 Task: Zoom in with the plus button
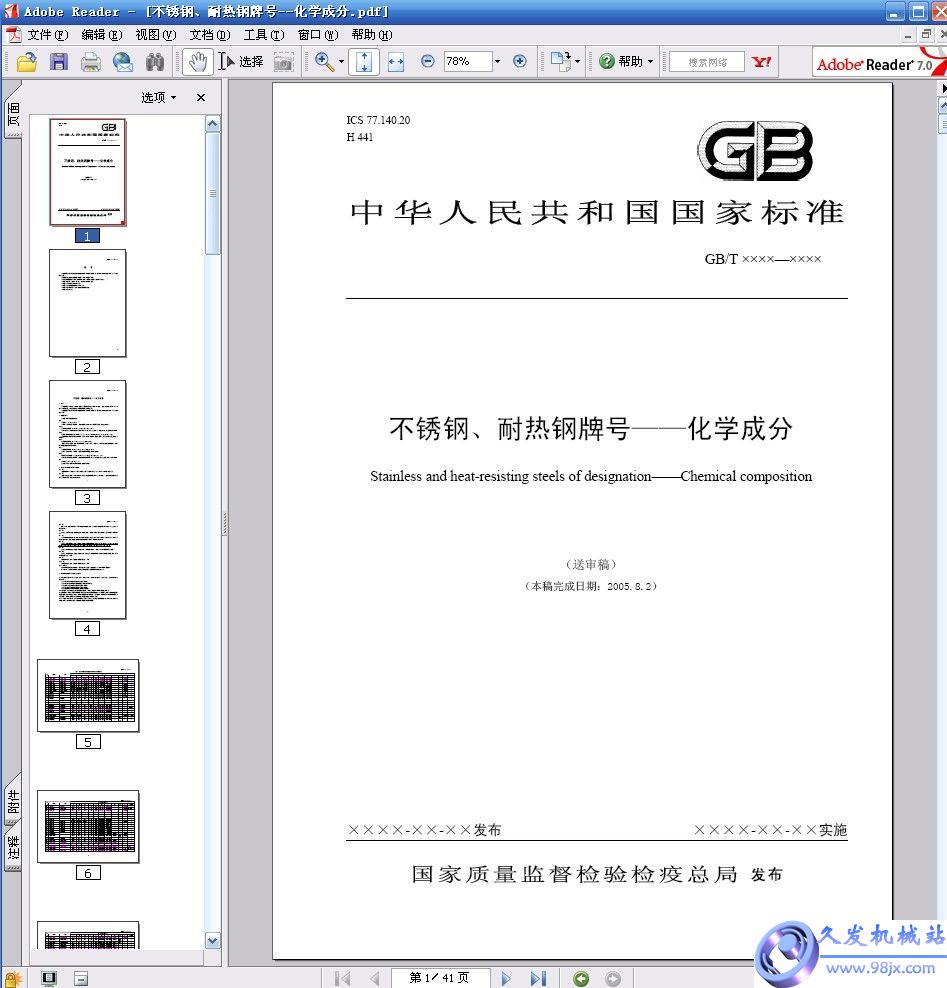519,61
